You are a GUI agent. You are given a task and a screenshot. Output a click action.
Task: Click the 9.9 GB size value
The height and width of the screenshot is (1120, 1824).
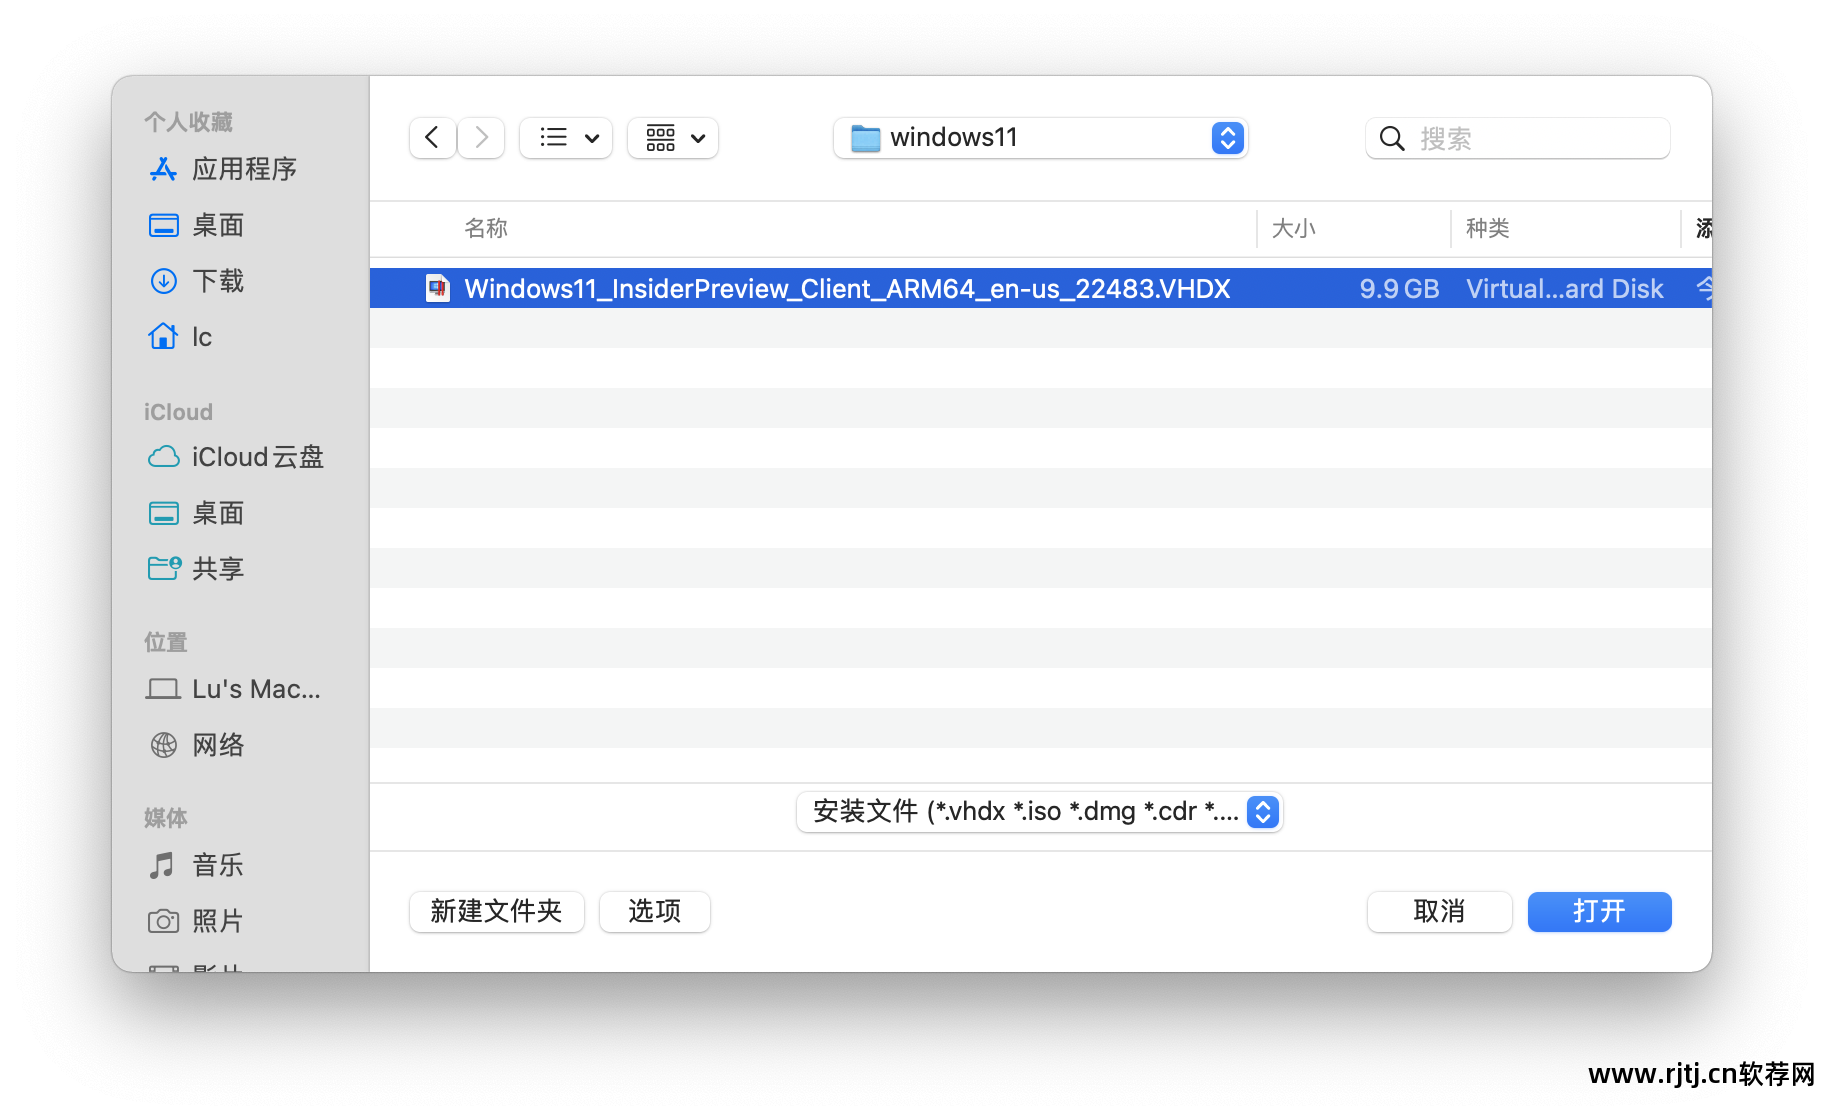(x=1399, y=289)
